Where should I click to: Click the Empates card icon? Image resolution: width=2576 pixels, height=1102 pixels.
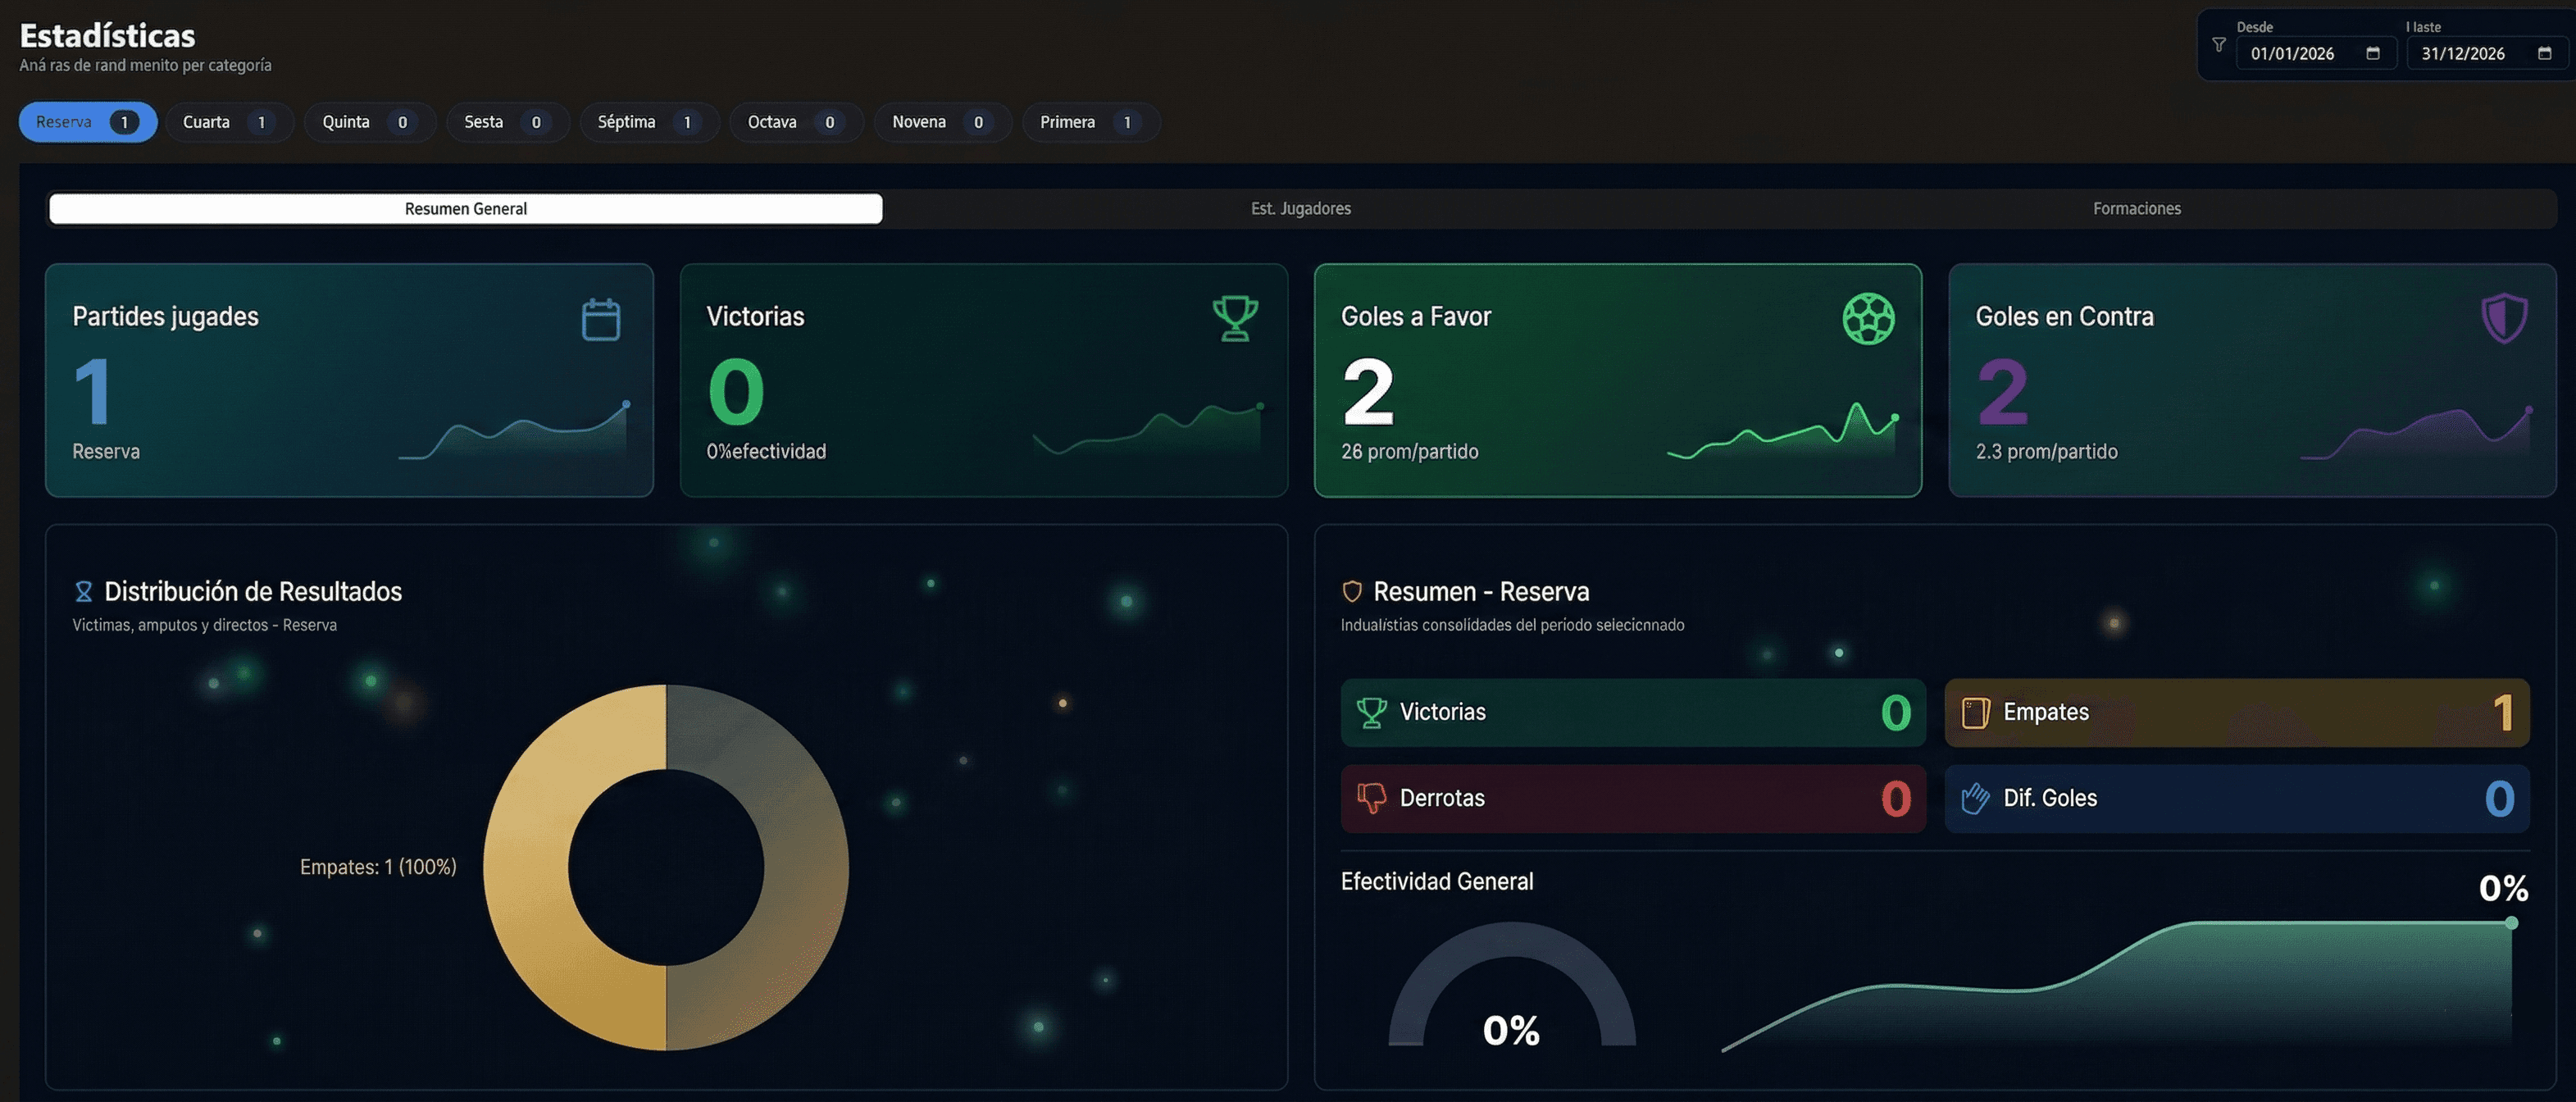click(1975, 712)
